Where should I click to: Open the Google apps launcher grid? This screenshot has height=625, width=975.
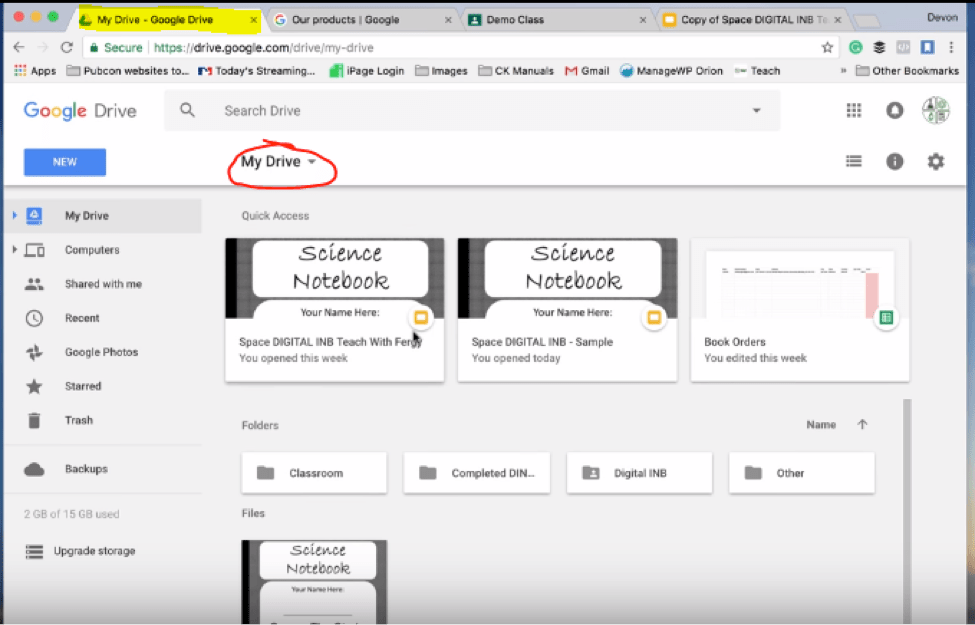pyautogui.click(x=853, y=110)
